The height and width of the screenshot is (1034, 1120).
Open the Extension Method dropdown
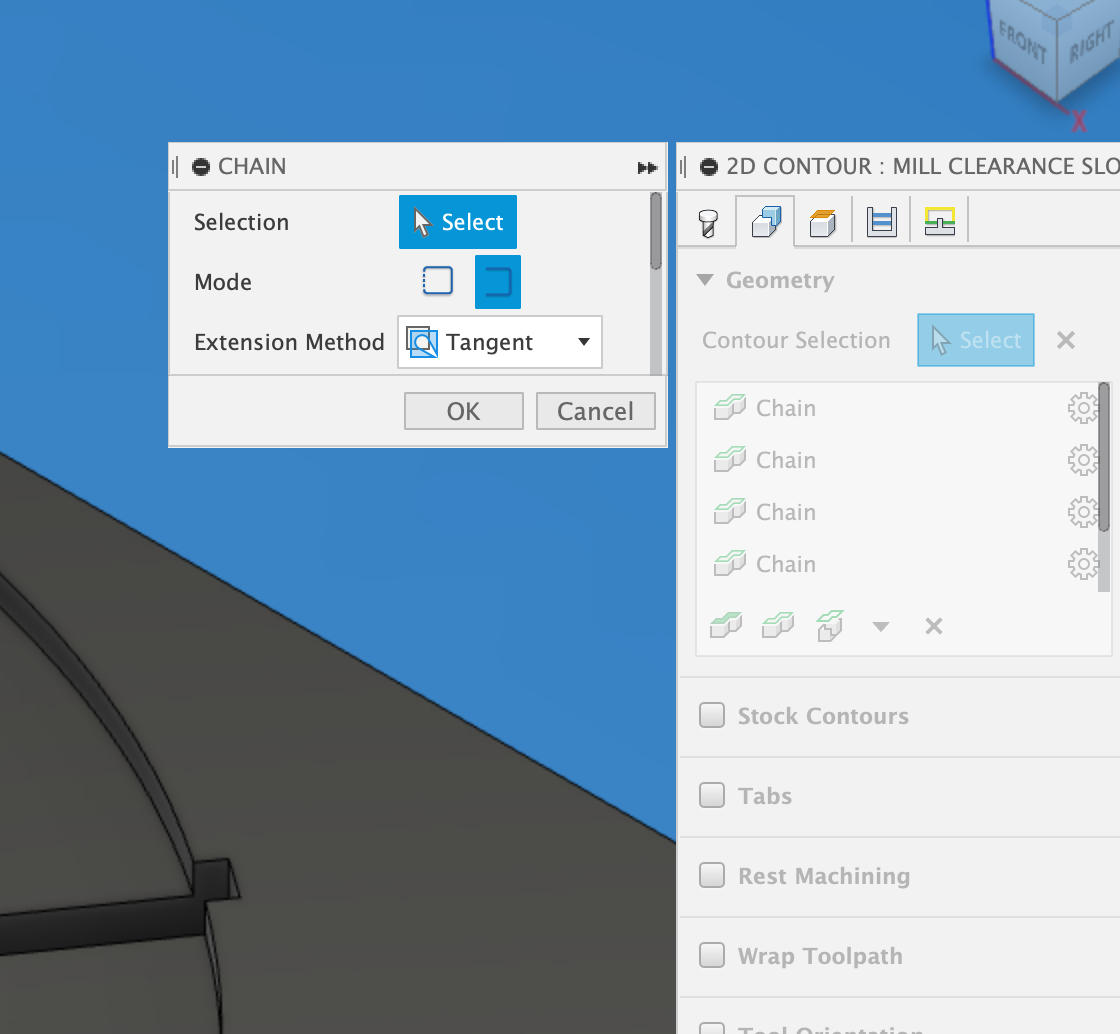point(583,342)
